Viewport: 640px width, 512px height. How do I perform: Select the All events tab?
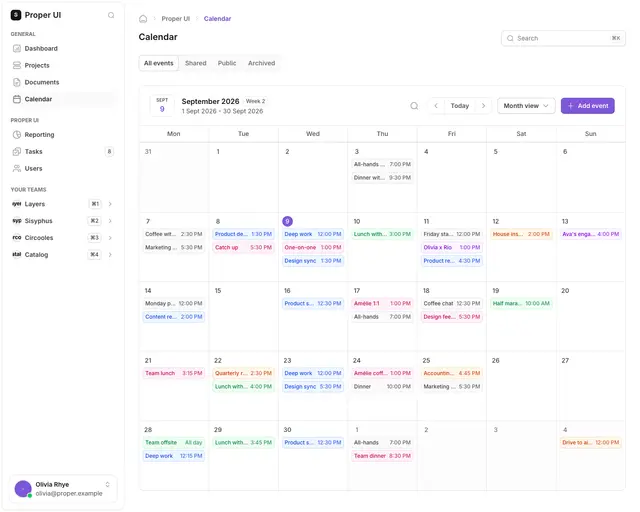[160, 64]
